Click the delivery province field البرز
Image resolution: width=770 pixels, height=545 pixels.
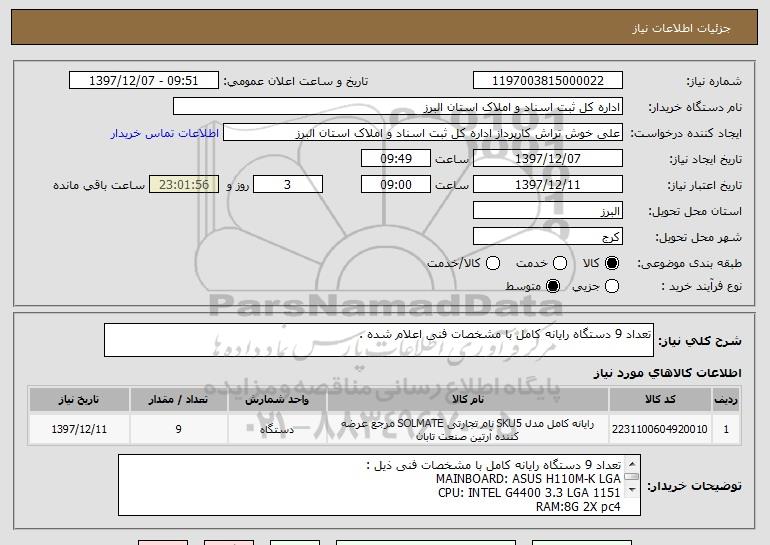point(548,211)
